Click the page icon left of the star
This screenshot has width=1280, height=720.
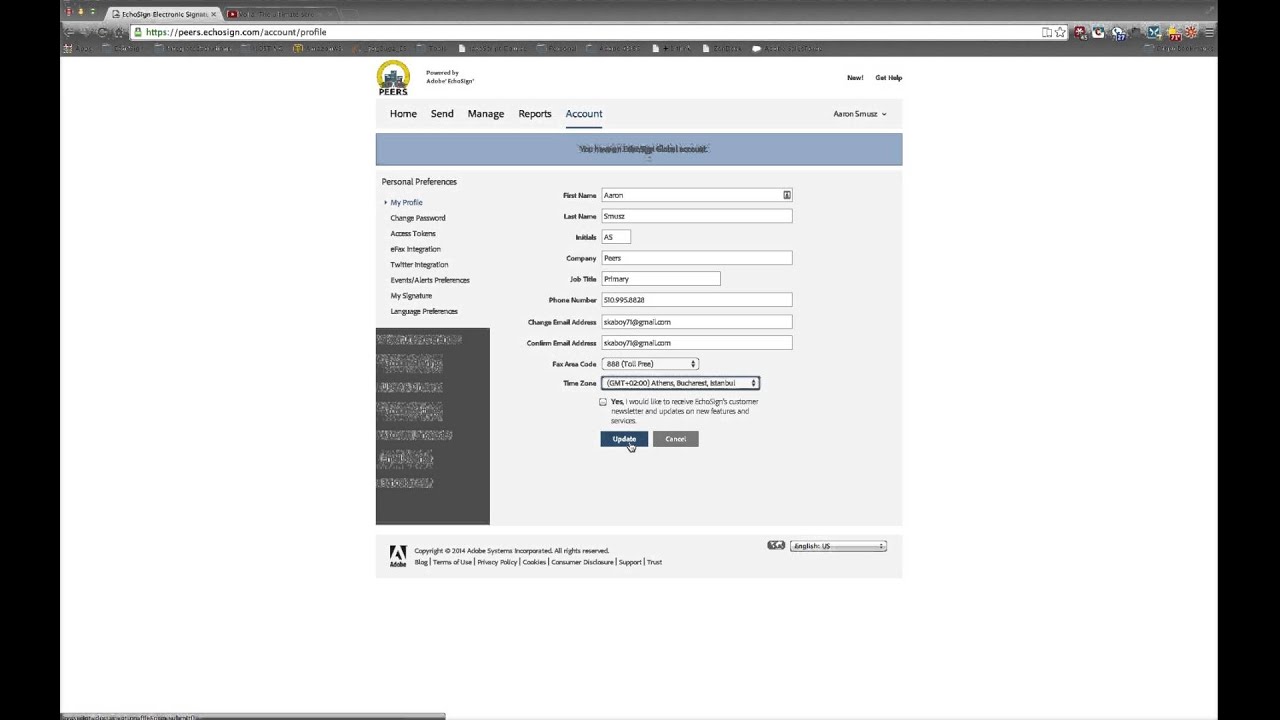[x=1046, y=32]
